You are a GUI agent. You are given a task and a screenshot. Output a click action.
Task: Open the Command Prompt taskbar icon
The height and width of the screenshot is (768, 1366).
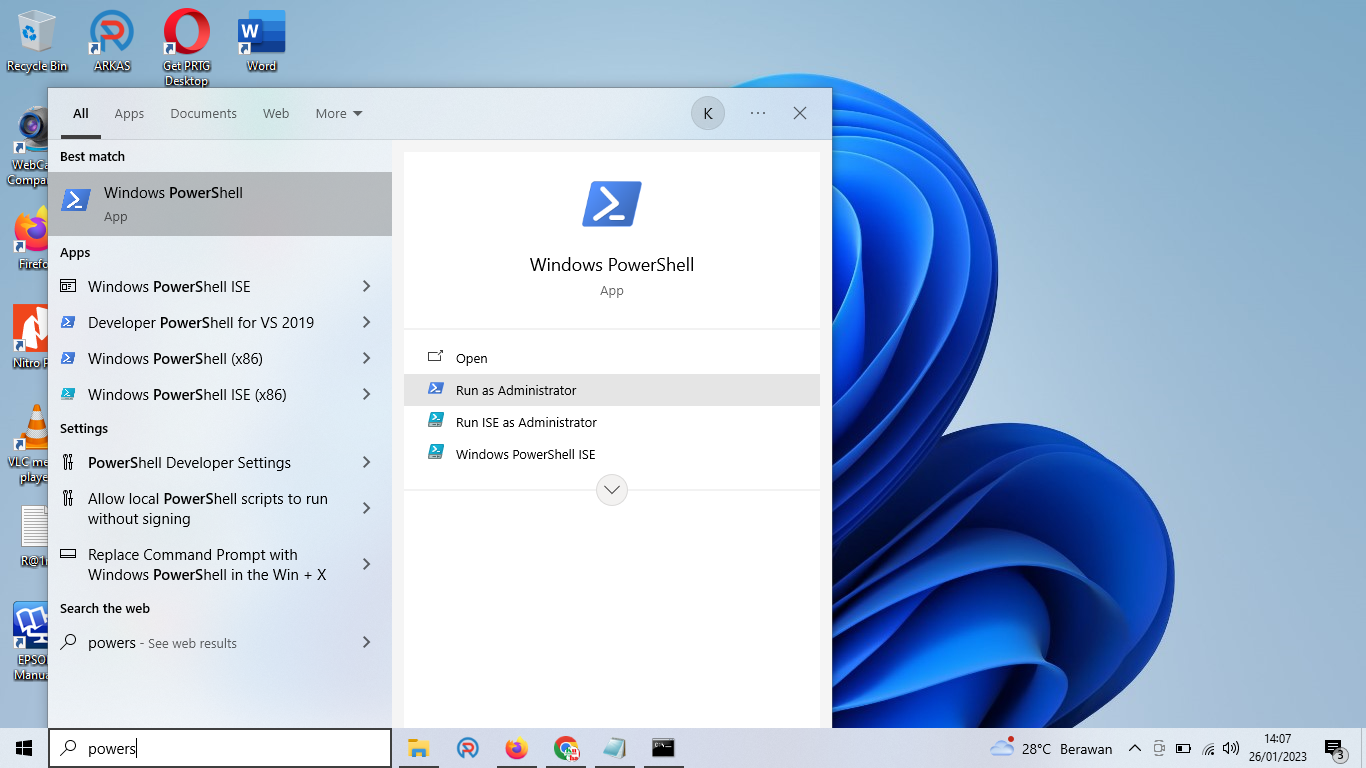pyautogui.click(x=663, y=748)
